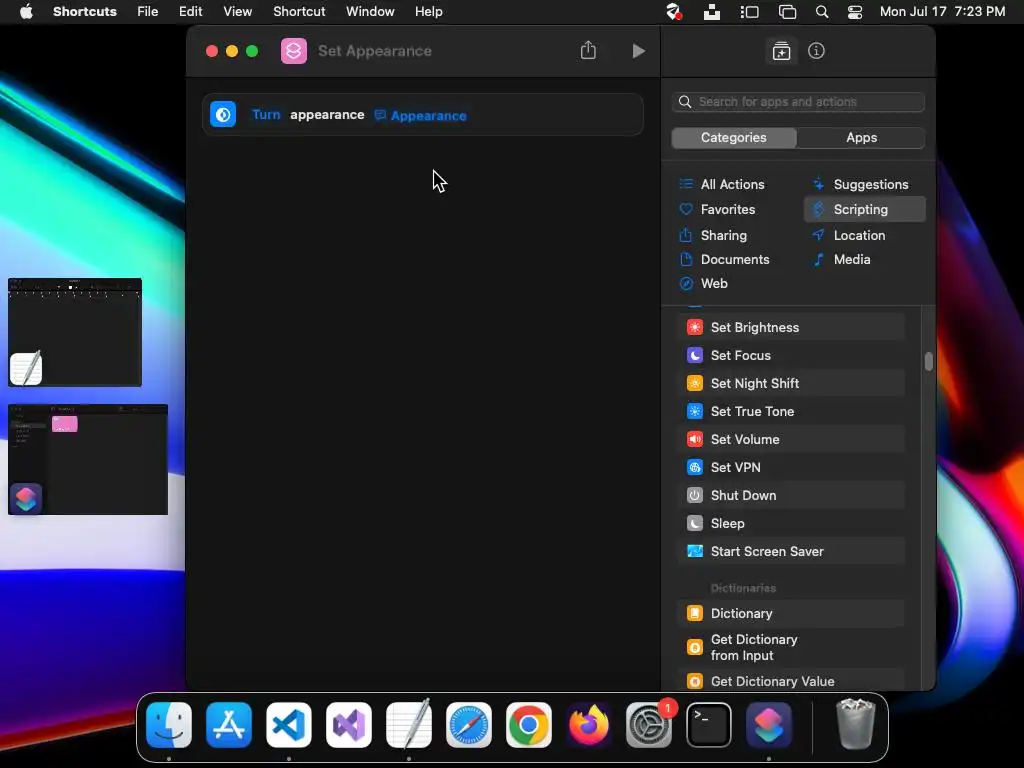The width and height of the screenshot is (1024, 768).
Task: Launch Visual Studio from the Dock
Action: 349,725
